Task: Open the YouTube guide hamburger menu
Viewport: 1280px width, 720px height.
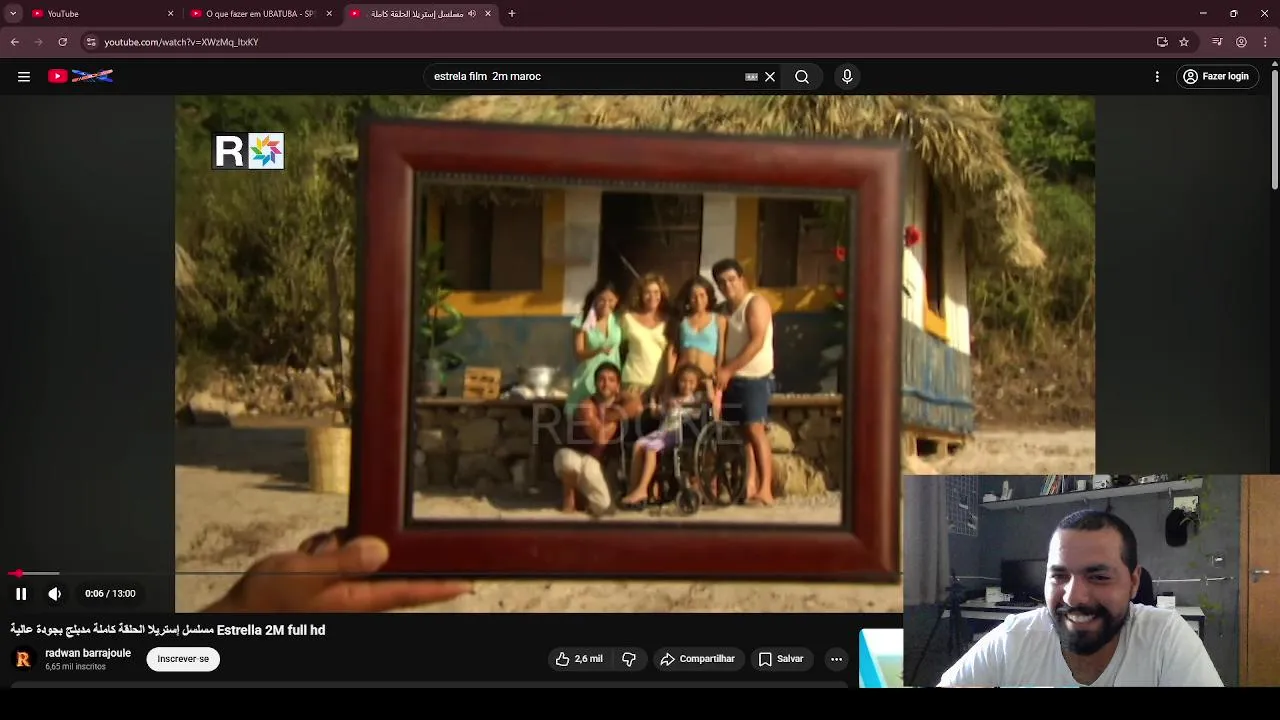Action: [x=24, y=77]
